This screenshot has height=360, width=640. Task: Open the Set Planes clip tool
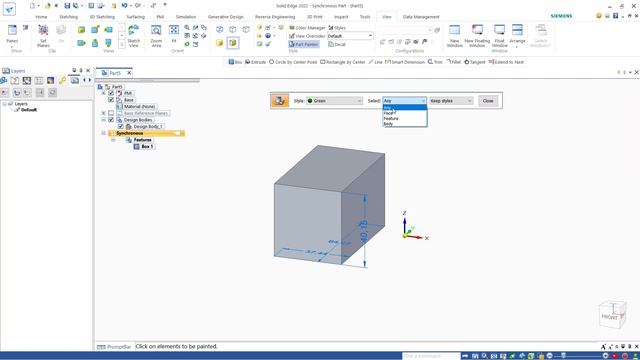coord(43,36)
